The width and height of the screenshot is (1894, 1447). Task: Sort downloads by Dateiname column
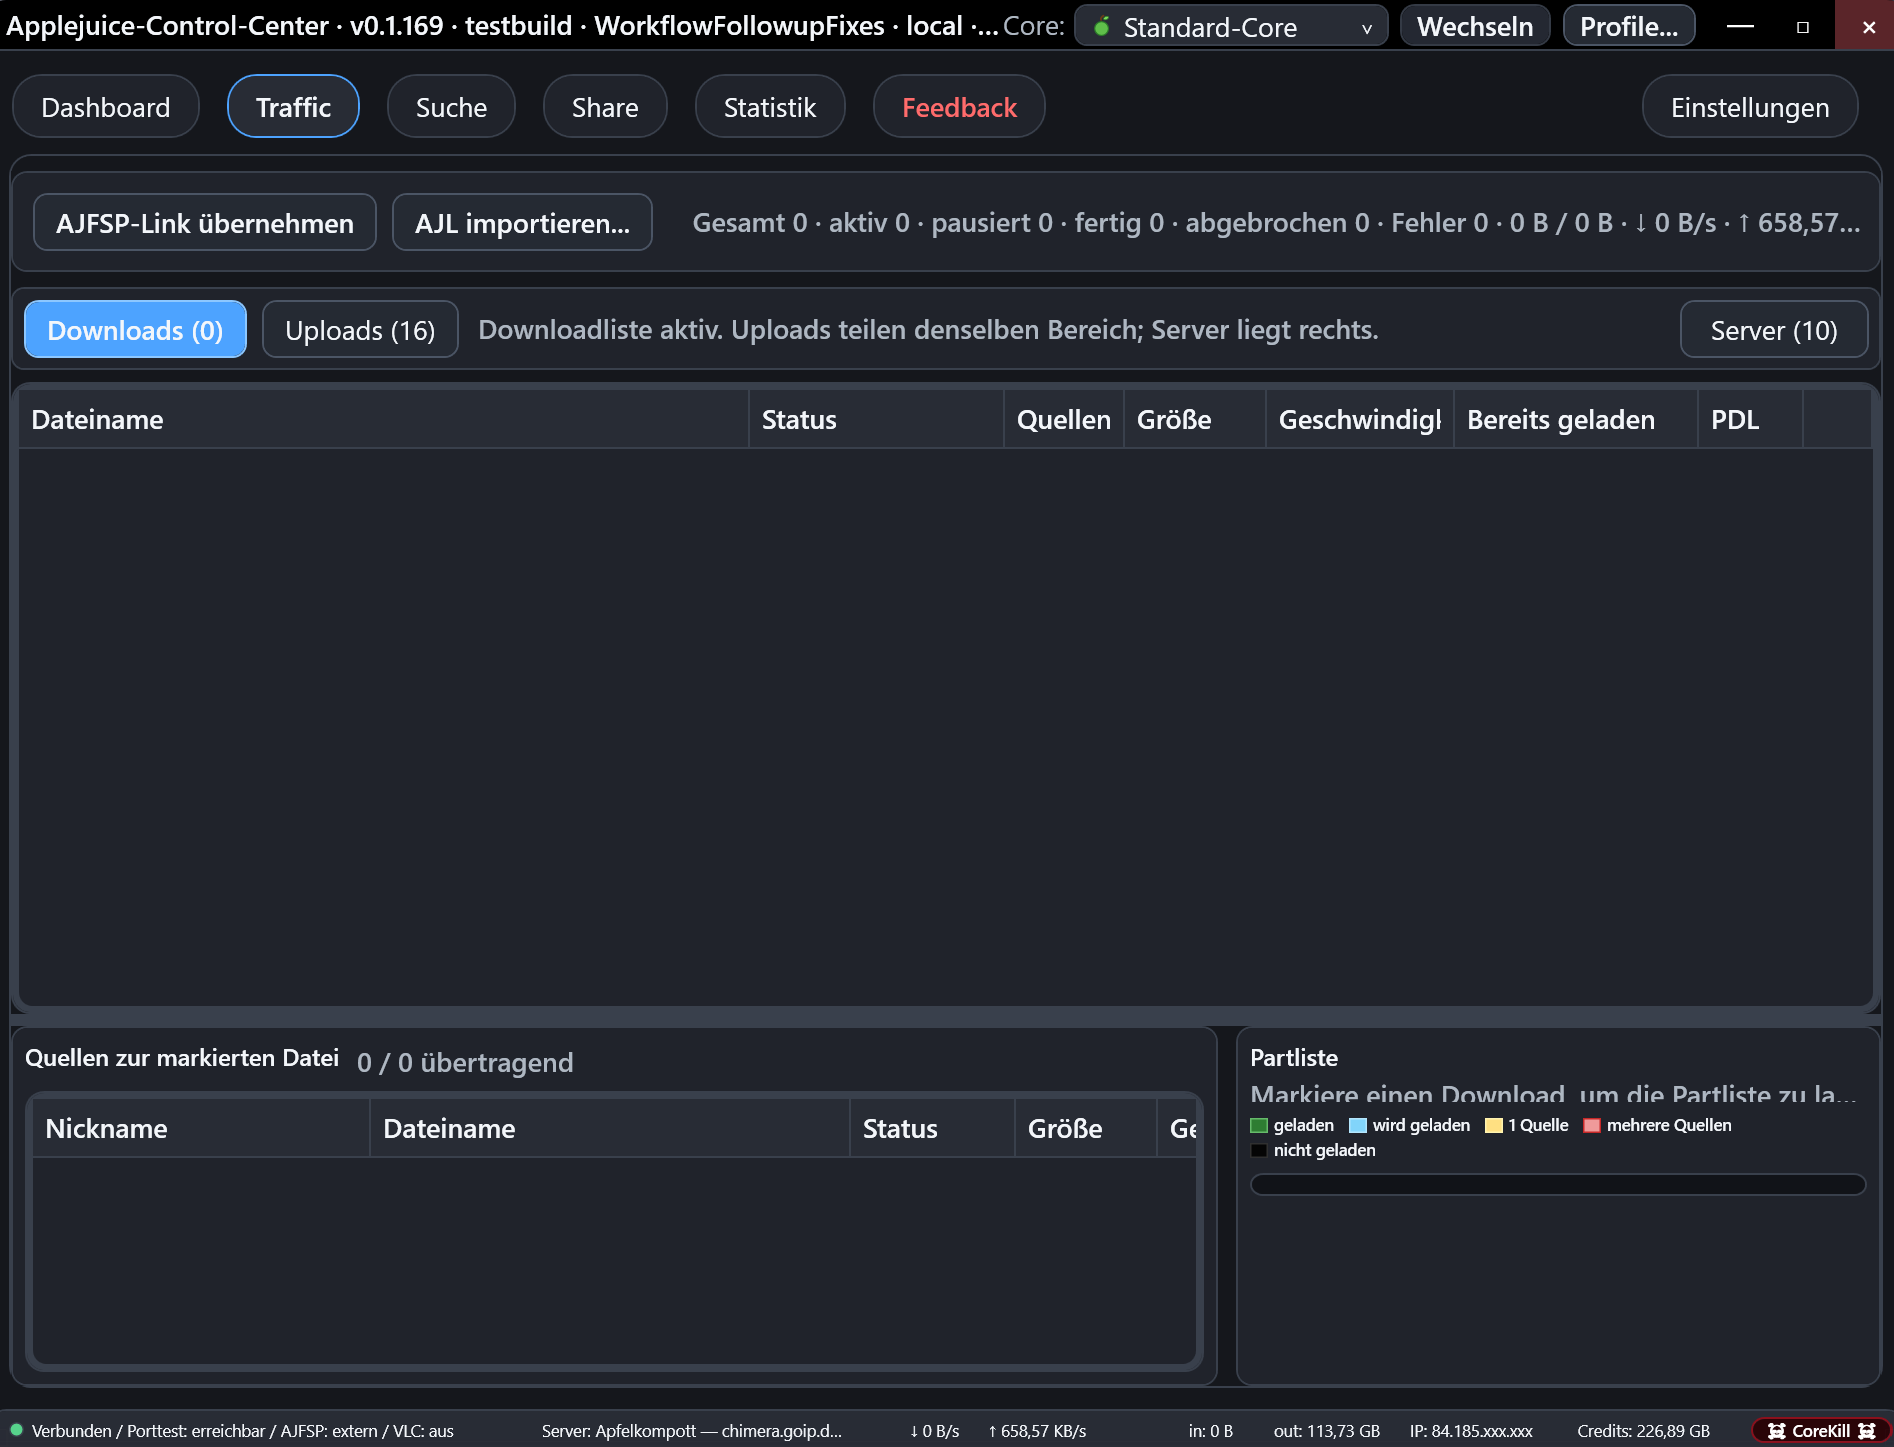[x=384, y=420]
